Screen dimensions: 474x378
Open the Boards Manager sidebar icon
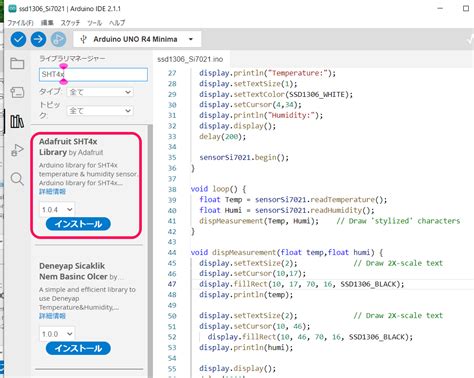(x=17, y=92)
